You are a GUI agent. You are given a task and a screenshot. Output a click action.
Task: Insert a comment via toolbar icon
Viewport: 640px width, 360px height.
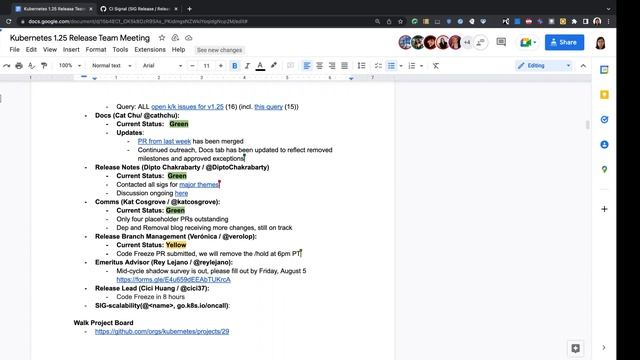(290, 66)
